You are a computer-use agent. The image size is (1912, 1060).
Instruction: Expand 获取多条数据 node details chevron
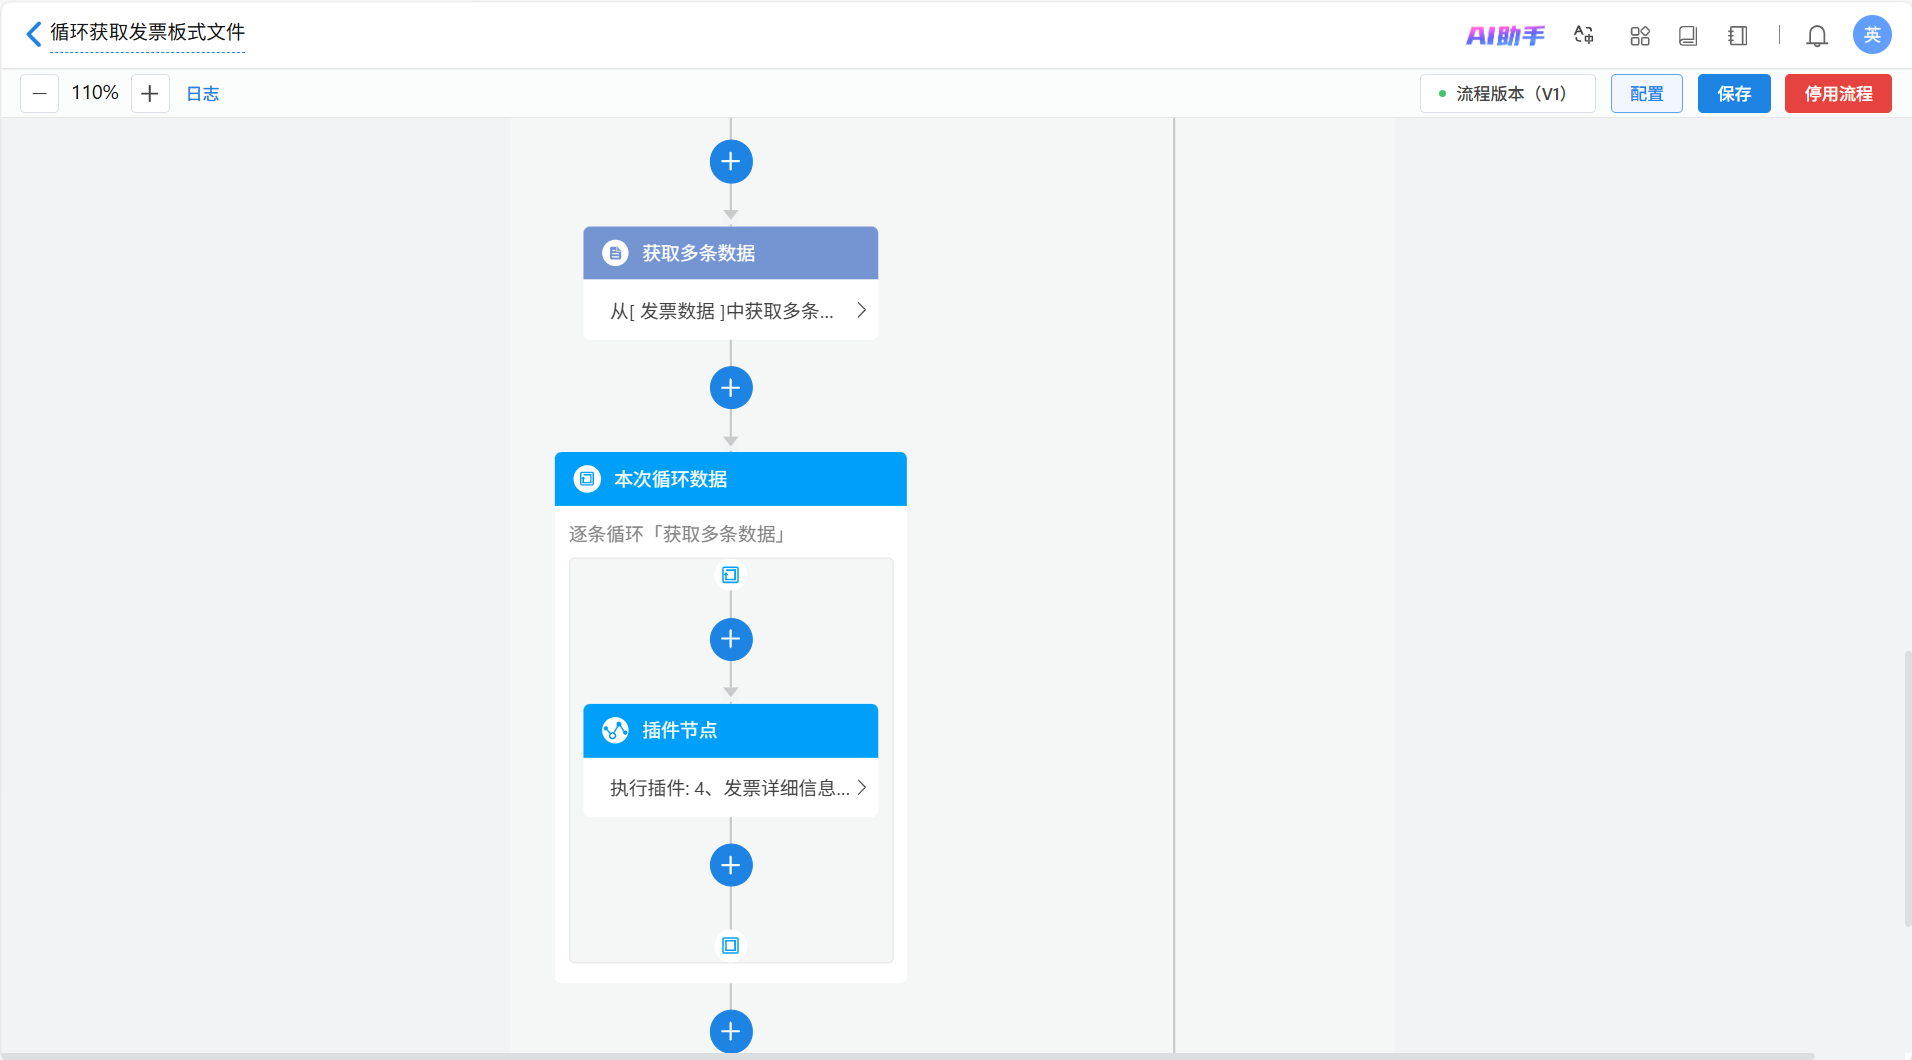point(861,311)
